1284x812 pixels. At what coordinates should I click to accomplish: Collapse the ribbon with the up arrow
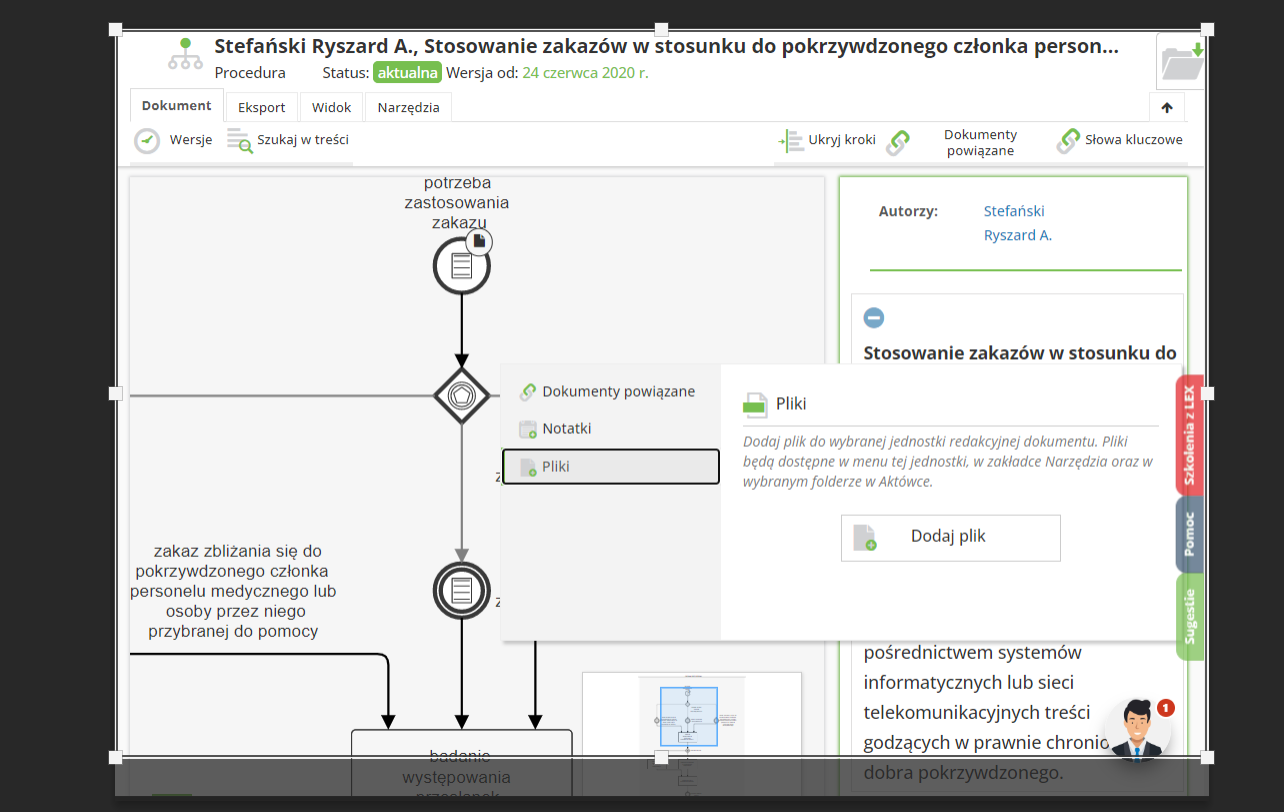(x=1167, y=108)
